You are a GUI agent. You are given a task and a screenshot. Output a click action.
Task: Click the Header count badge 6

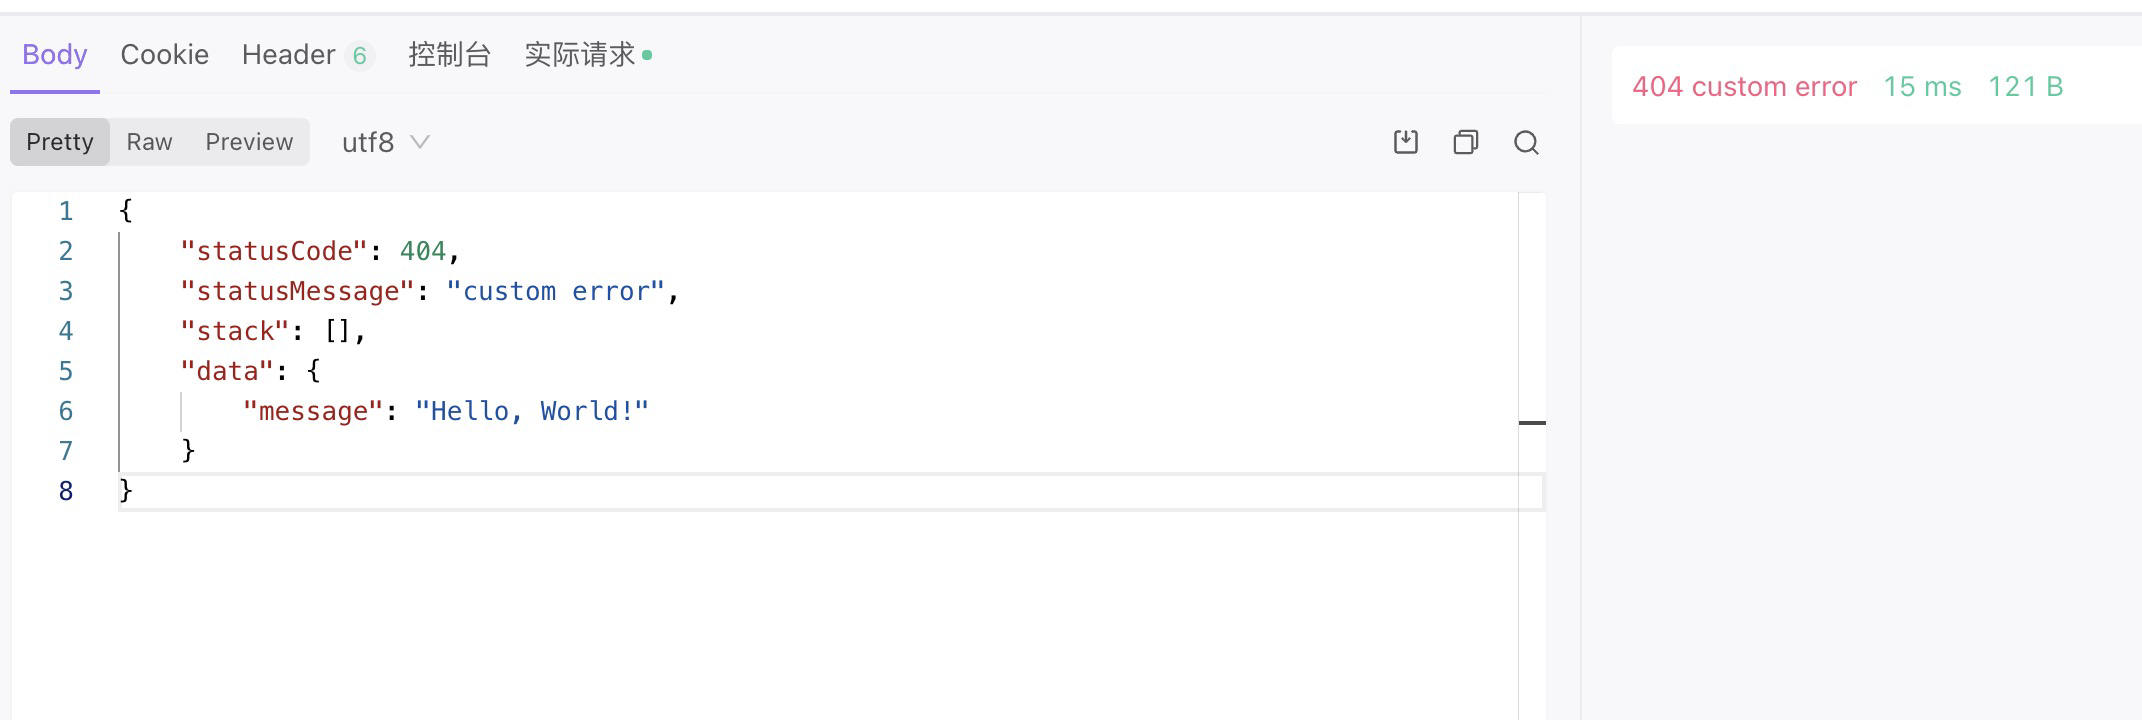(359, 56)
